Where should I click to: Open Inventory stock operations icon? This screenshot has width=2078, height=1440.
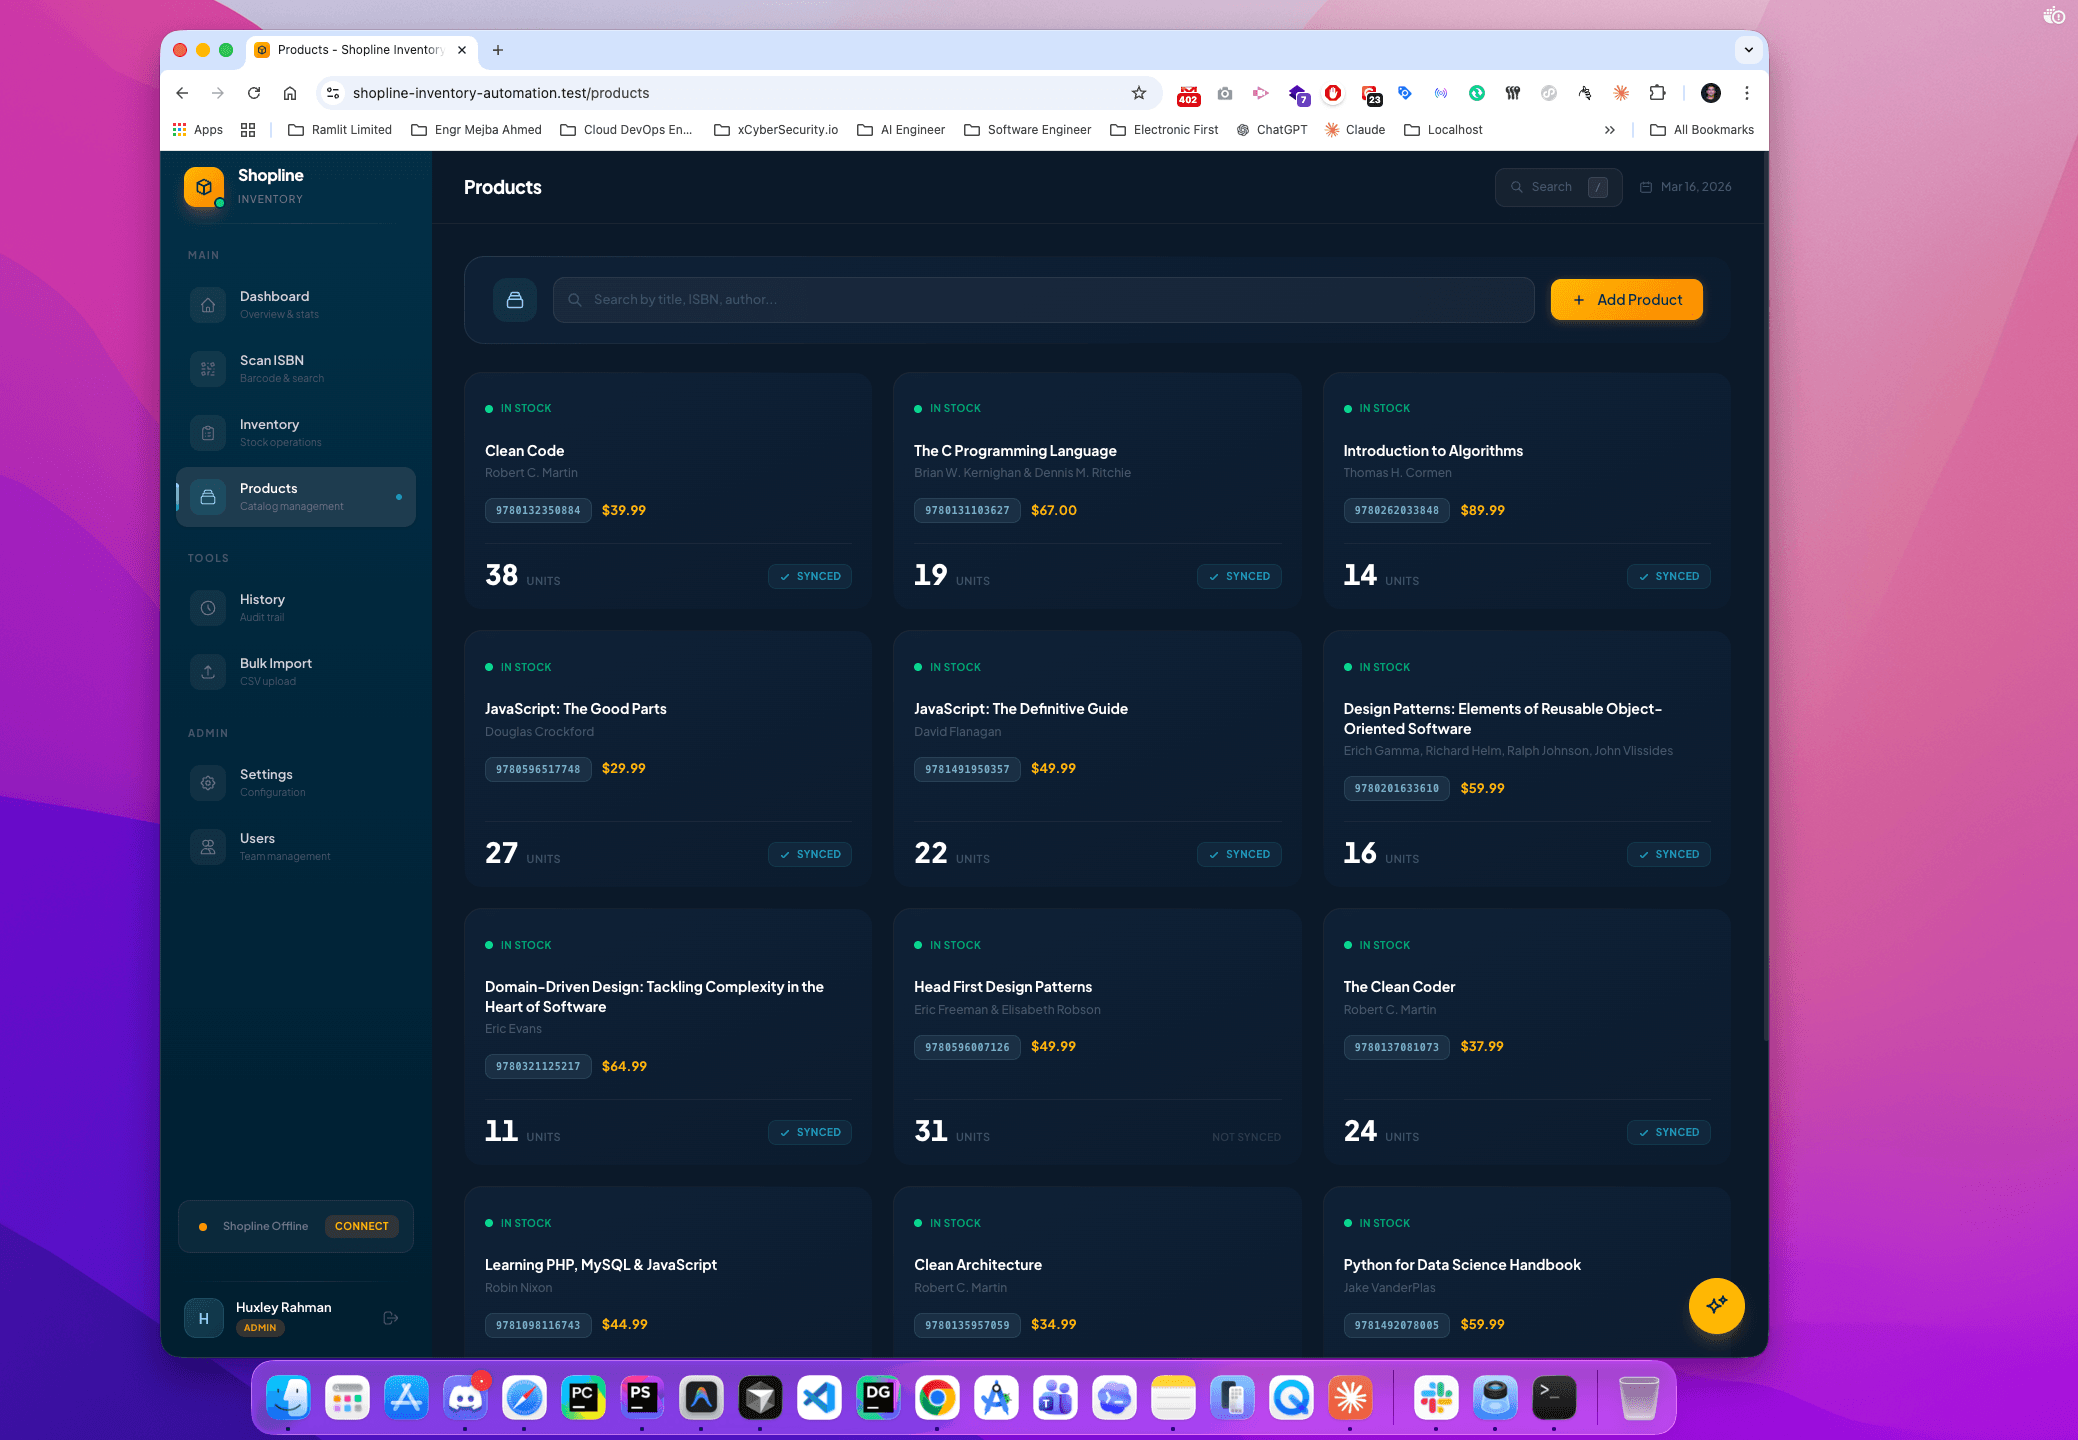(x=207, y=432)
